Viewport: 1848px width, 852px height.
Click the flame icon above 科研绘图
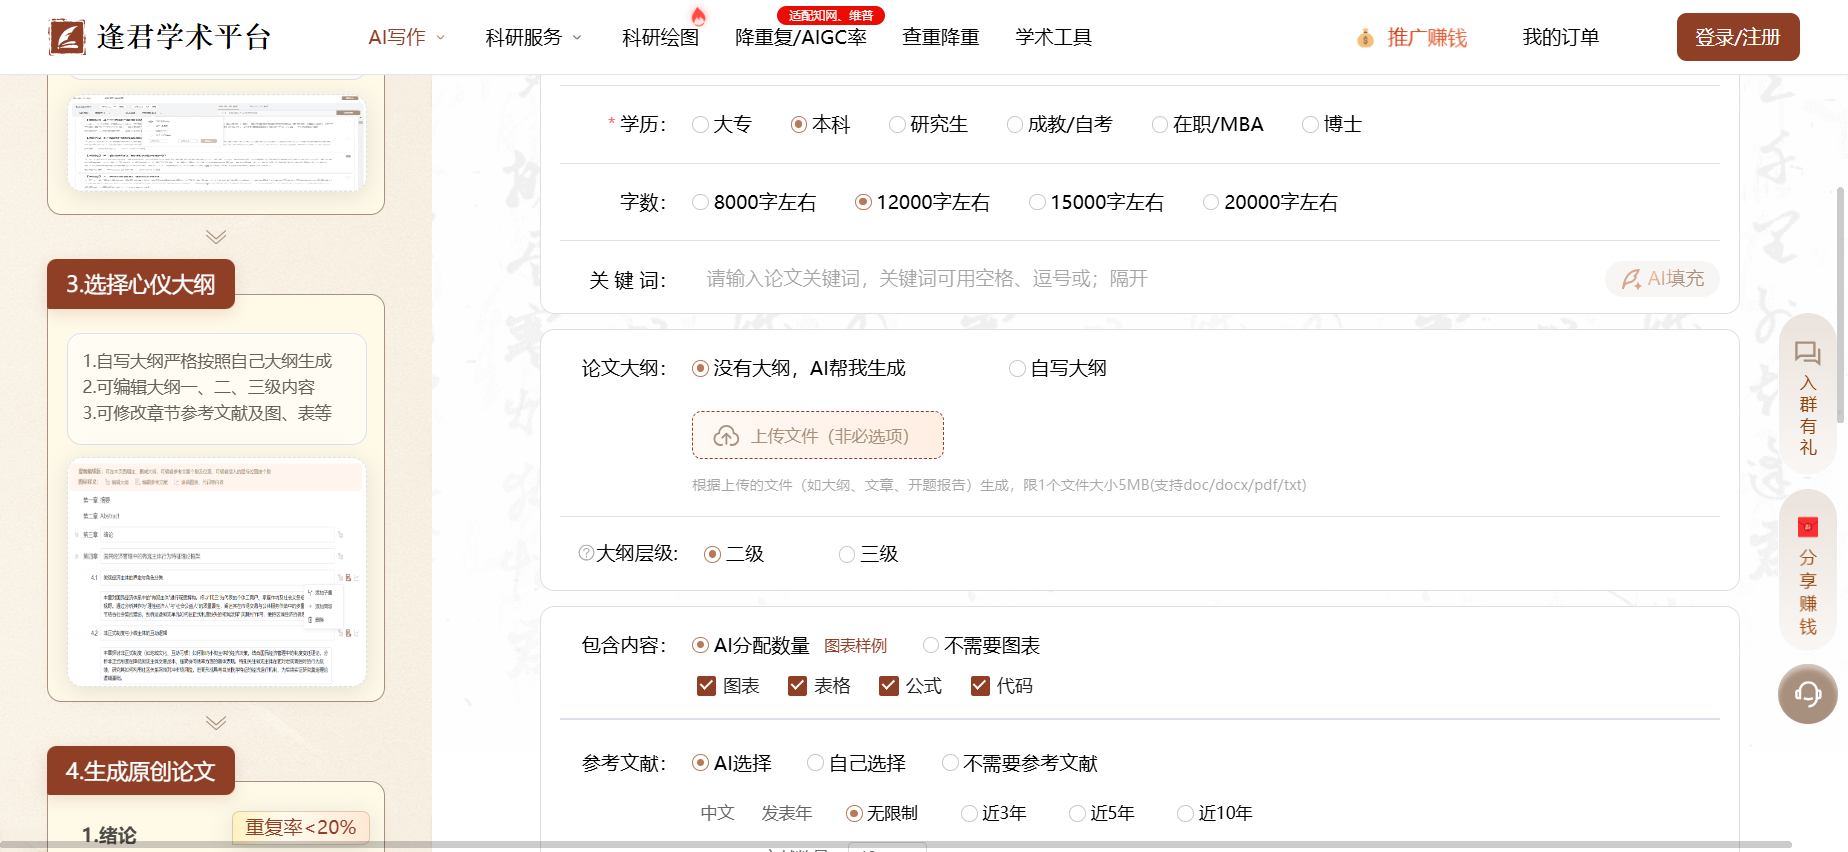tap(699, 15)
